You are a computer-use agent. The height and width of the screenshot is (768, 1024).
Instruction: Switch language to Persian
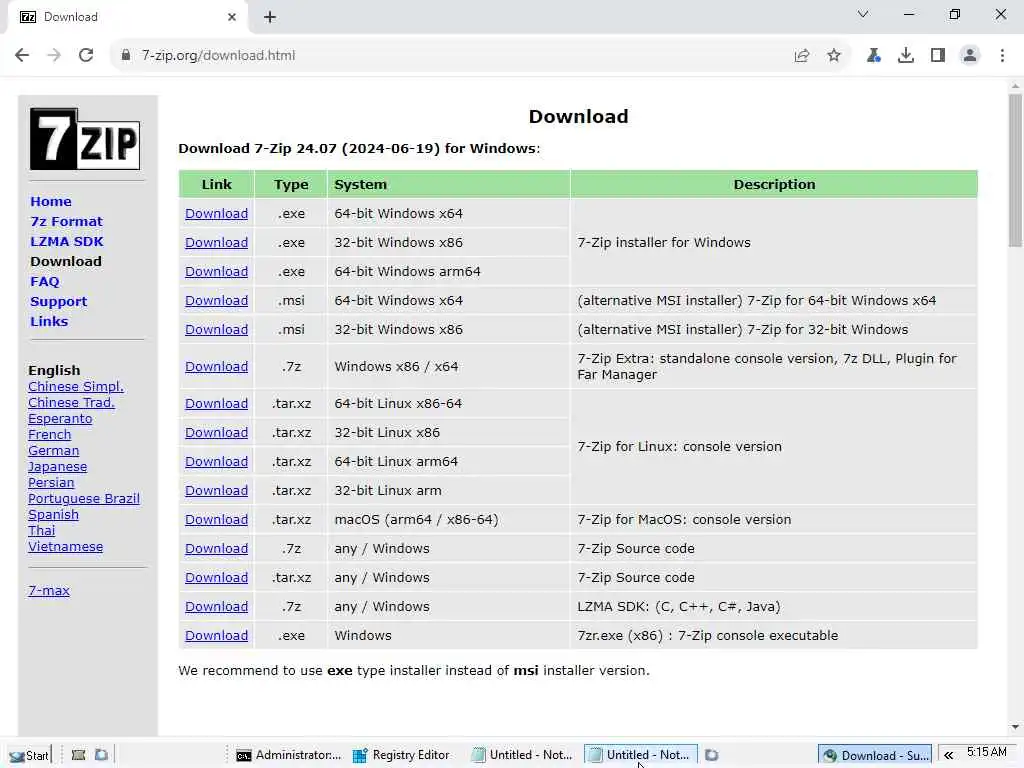(x=51, y=483)
